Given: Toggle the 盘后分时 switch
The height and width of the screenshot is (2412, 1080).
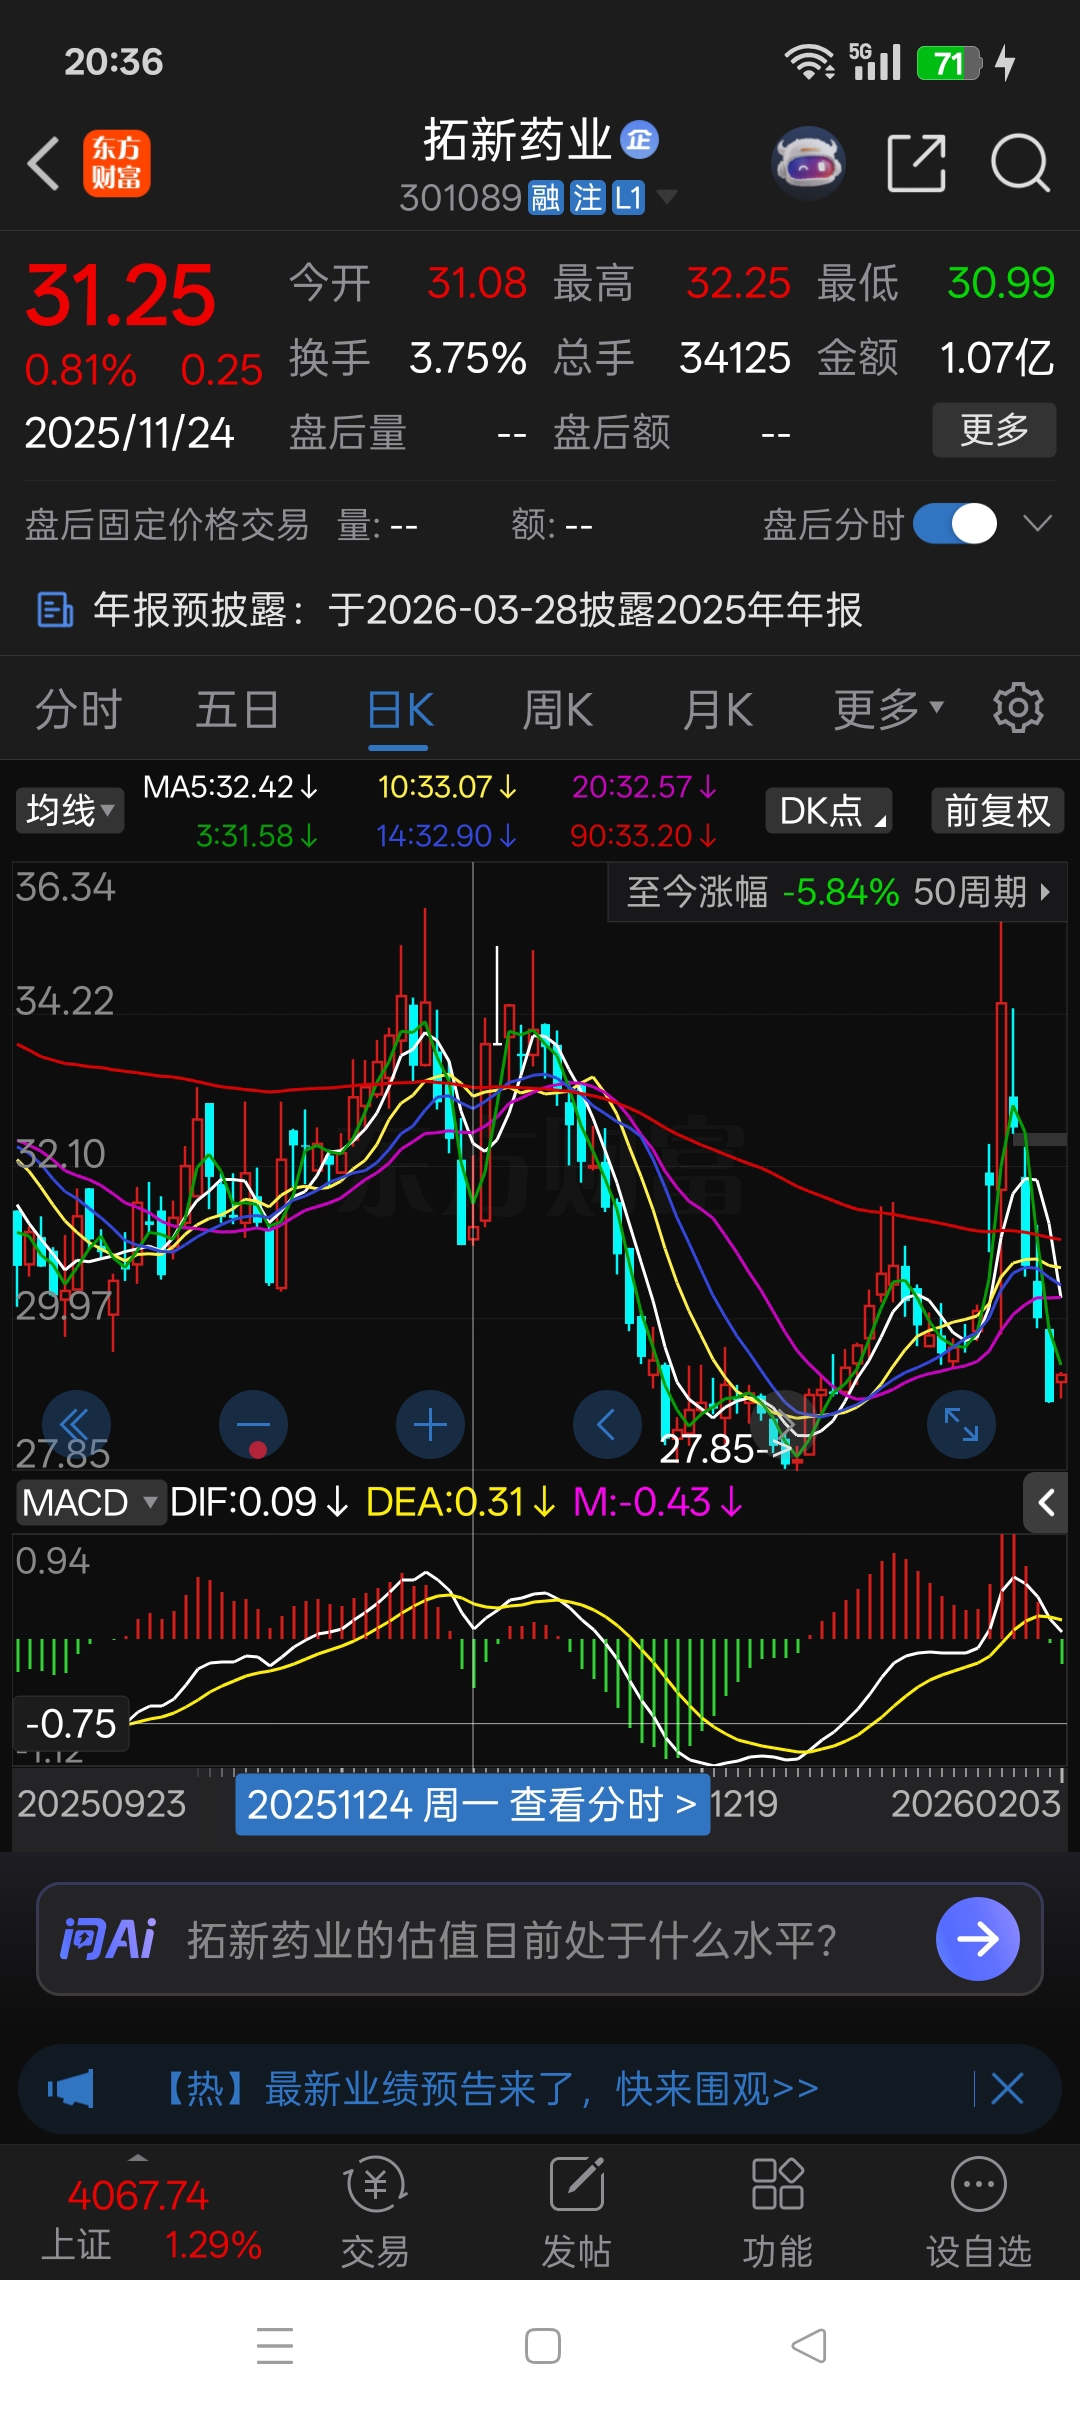Looking at the screenshot, I should point(955,523).
